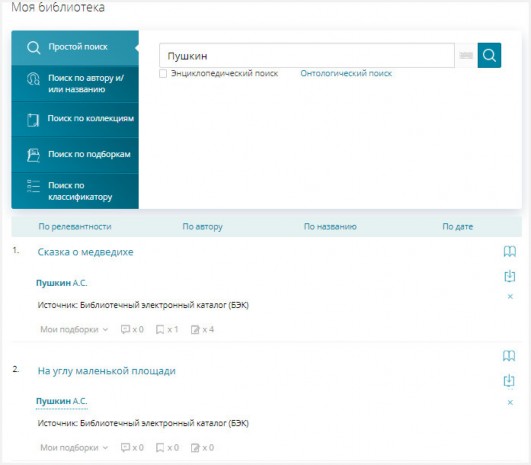Open the virtual keyboard icon in search field
Viewport: 531px width, 465px height.
pyautogui.click(x=466, y=55)
